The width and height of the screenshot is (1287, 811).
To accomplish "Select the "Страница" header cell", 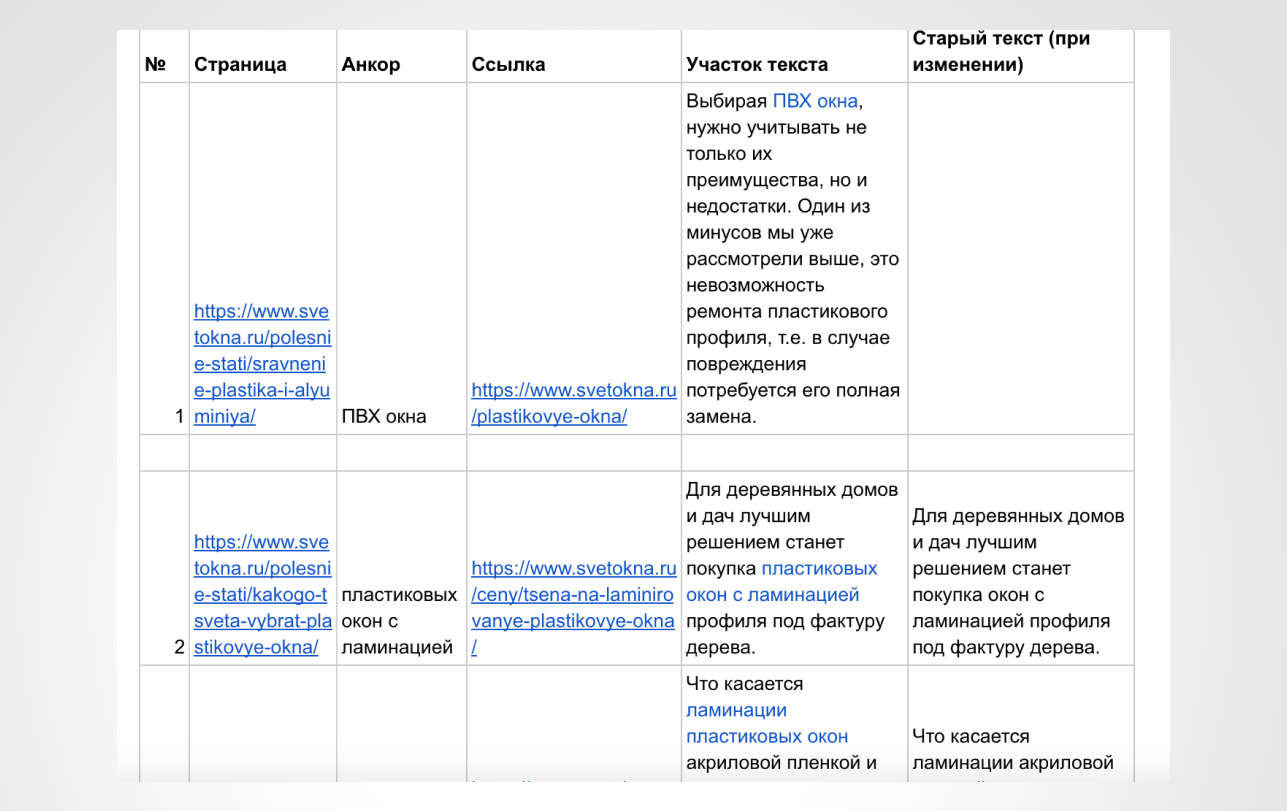I will (x=240, y=65).
